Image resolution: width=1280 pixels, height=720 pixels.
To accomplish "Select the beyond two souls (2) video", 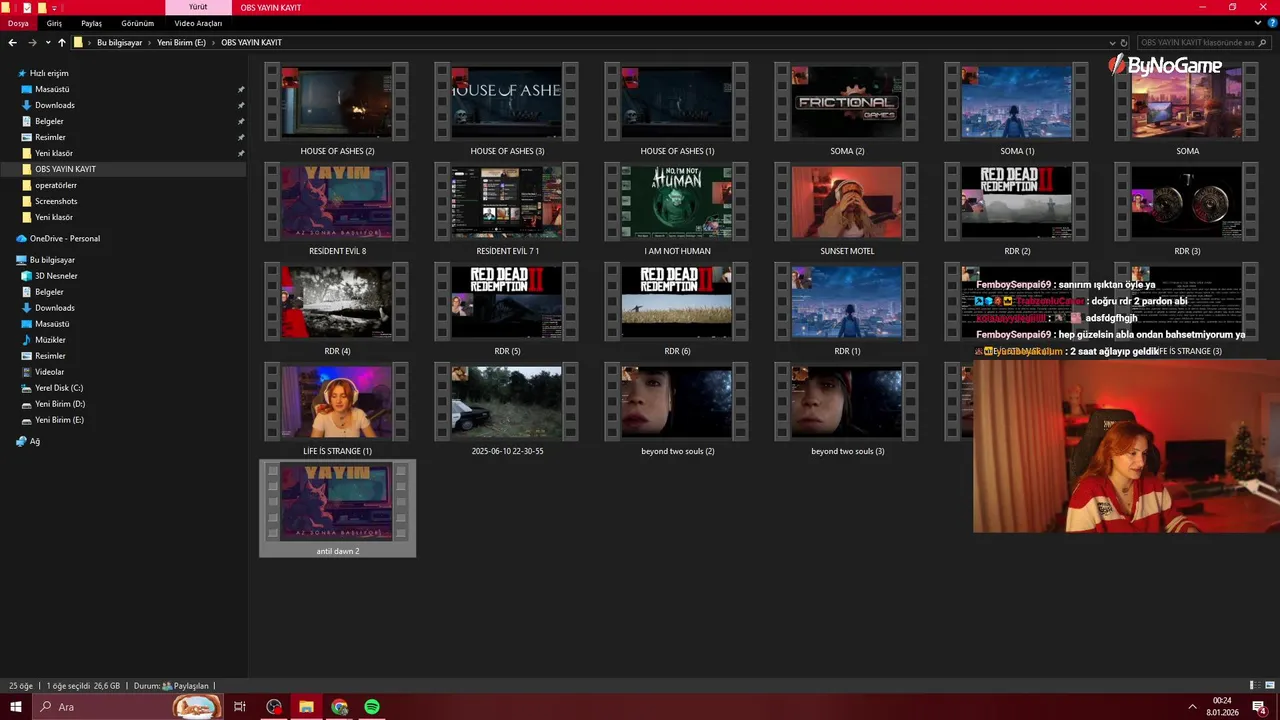I will pyautogui.click(x=677, y=409).
